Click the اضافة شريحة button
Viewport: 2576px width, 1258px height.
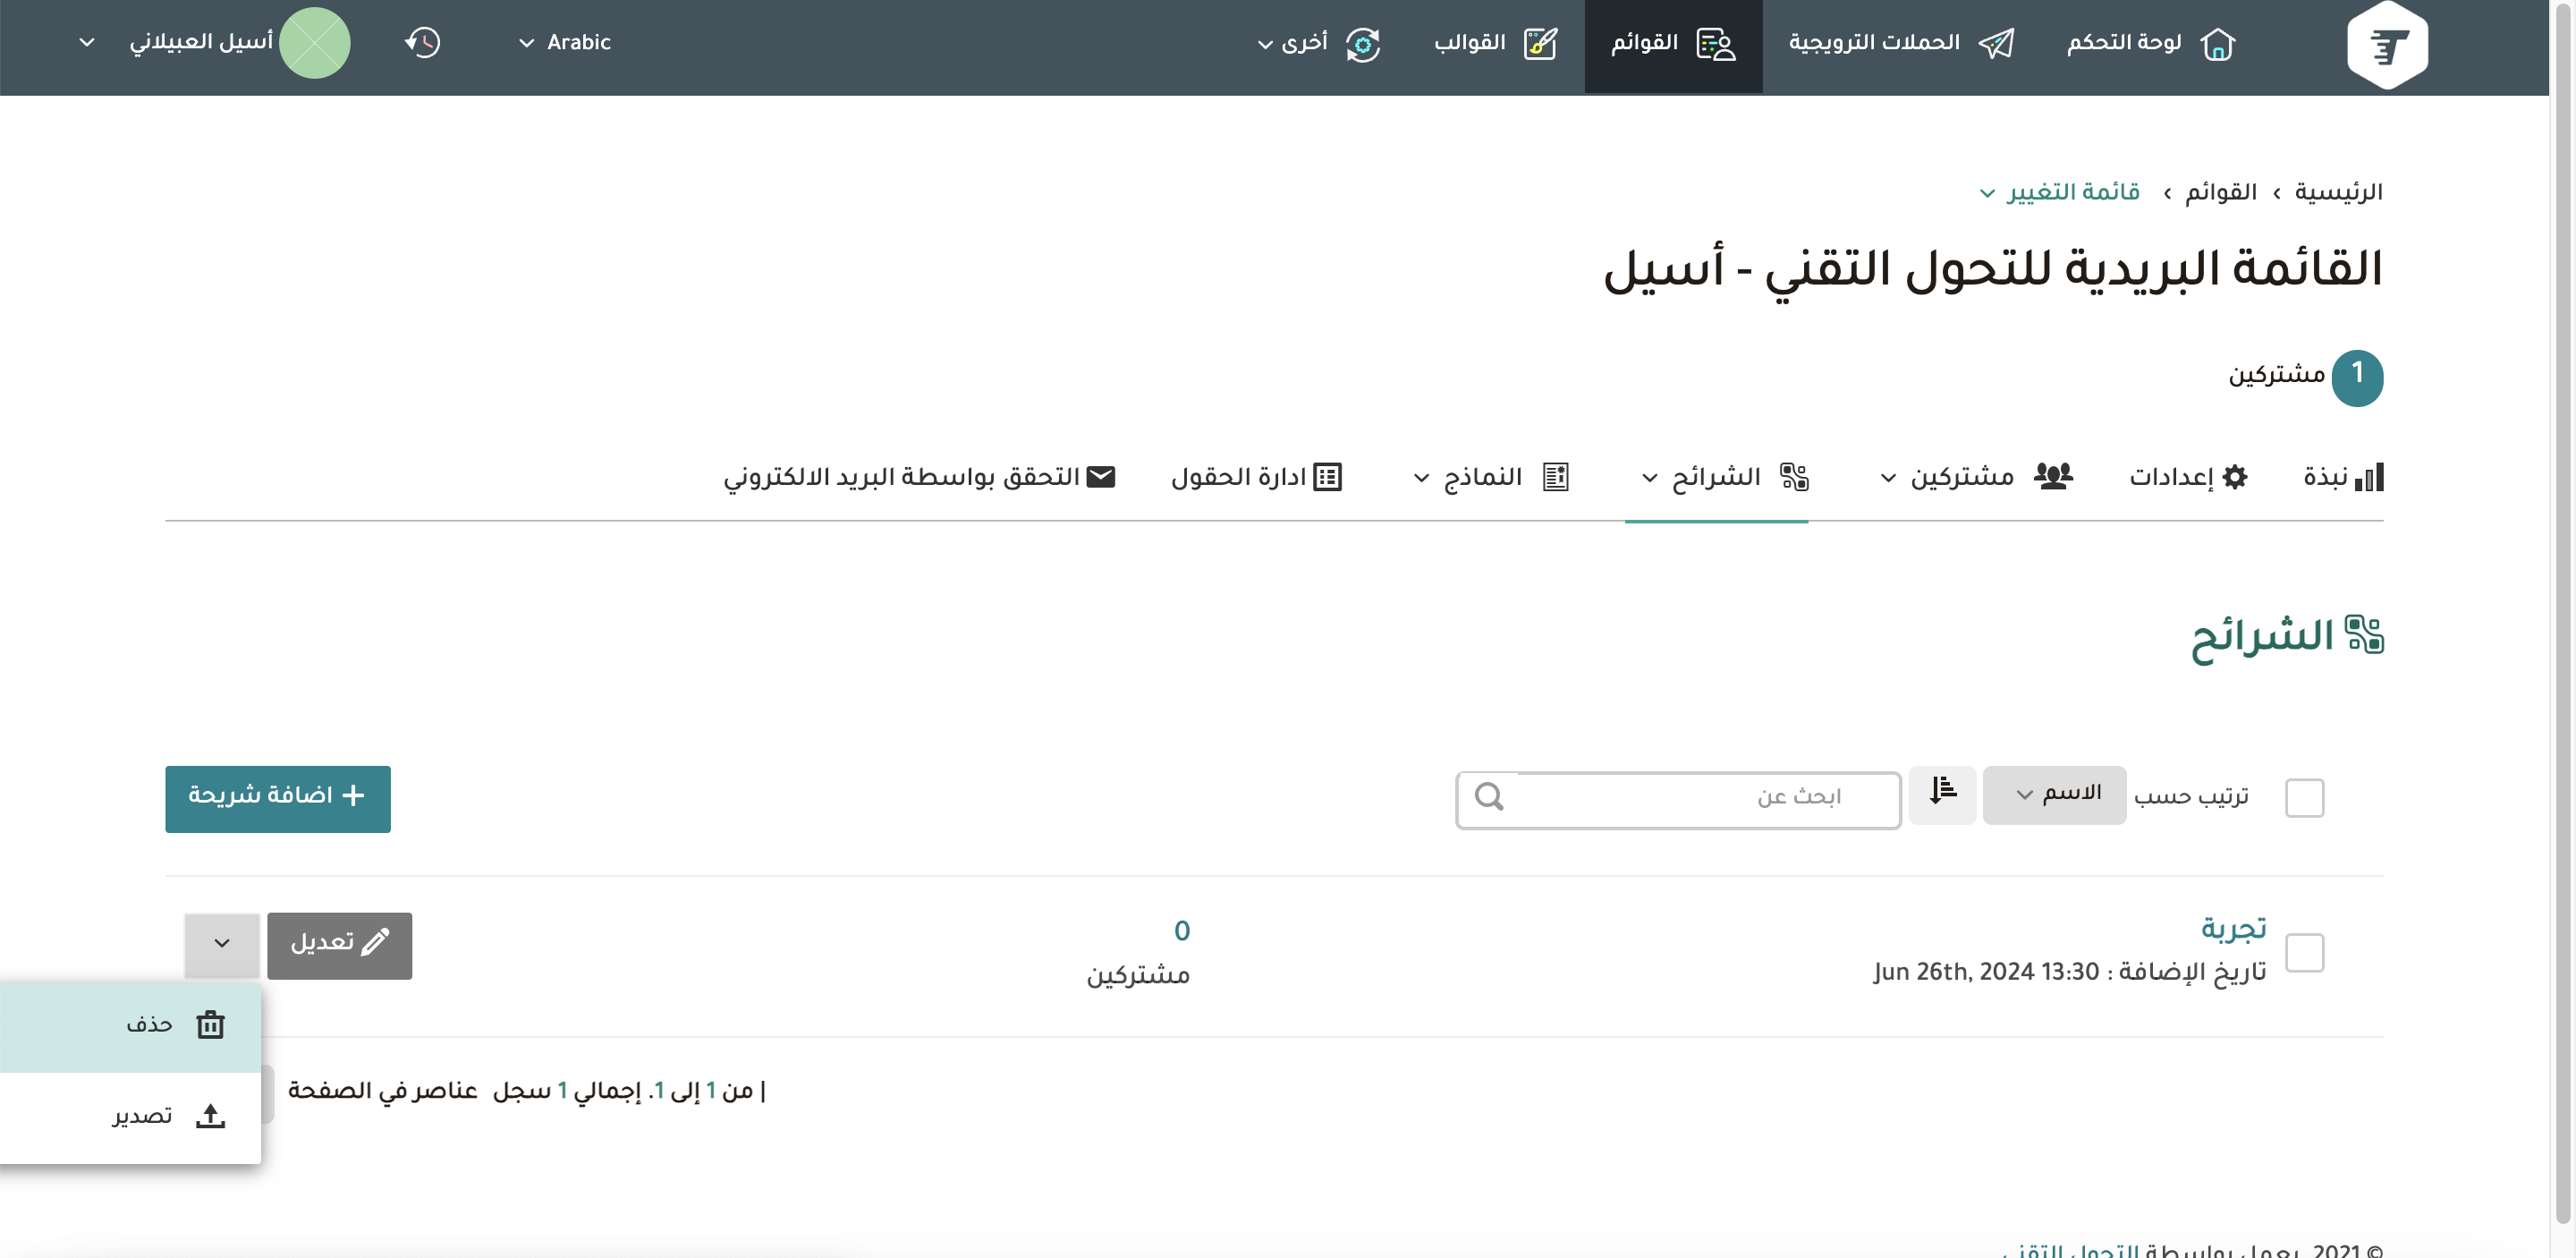278,798
